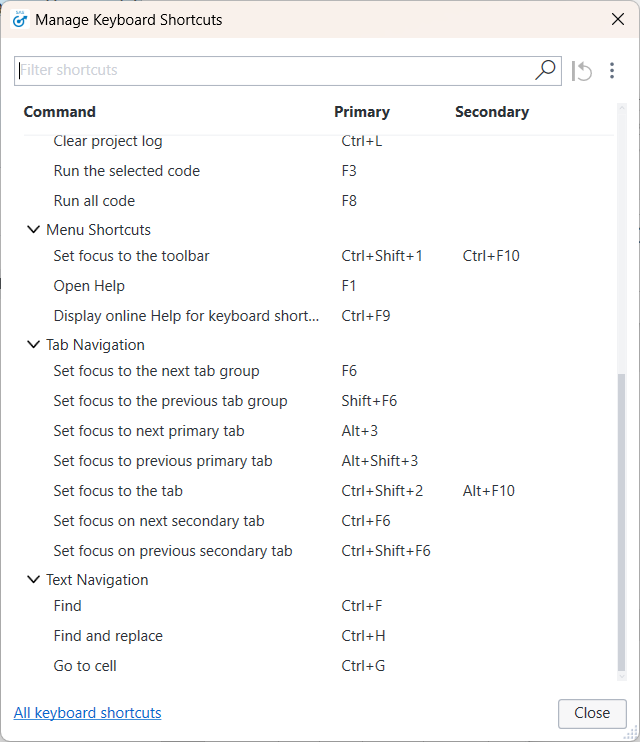This screenshot has width=640, height=742.
Task: Open the All keyboard shortcuts link
Action: 87,713
